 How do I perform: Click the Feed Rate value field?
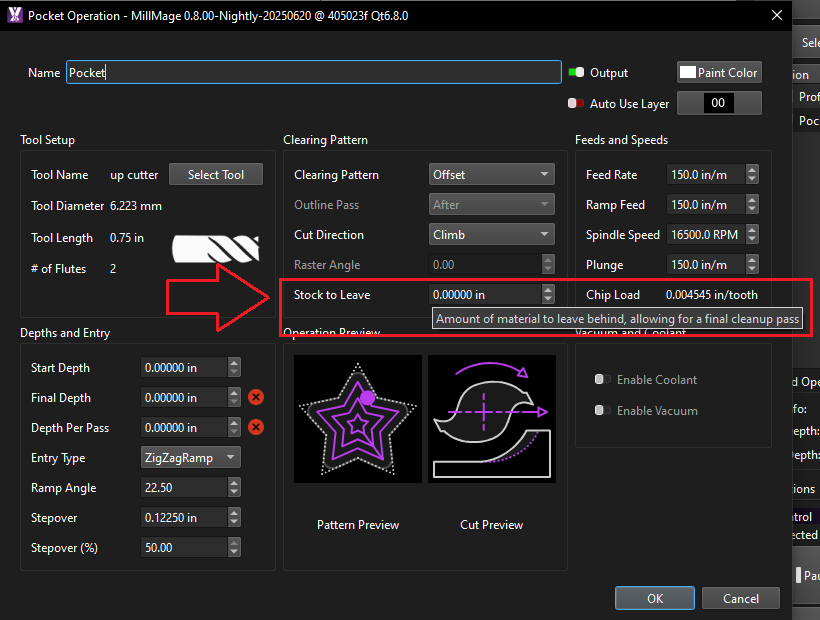706,175
